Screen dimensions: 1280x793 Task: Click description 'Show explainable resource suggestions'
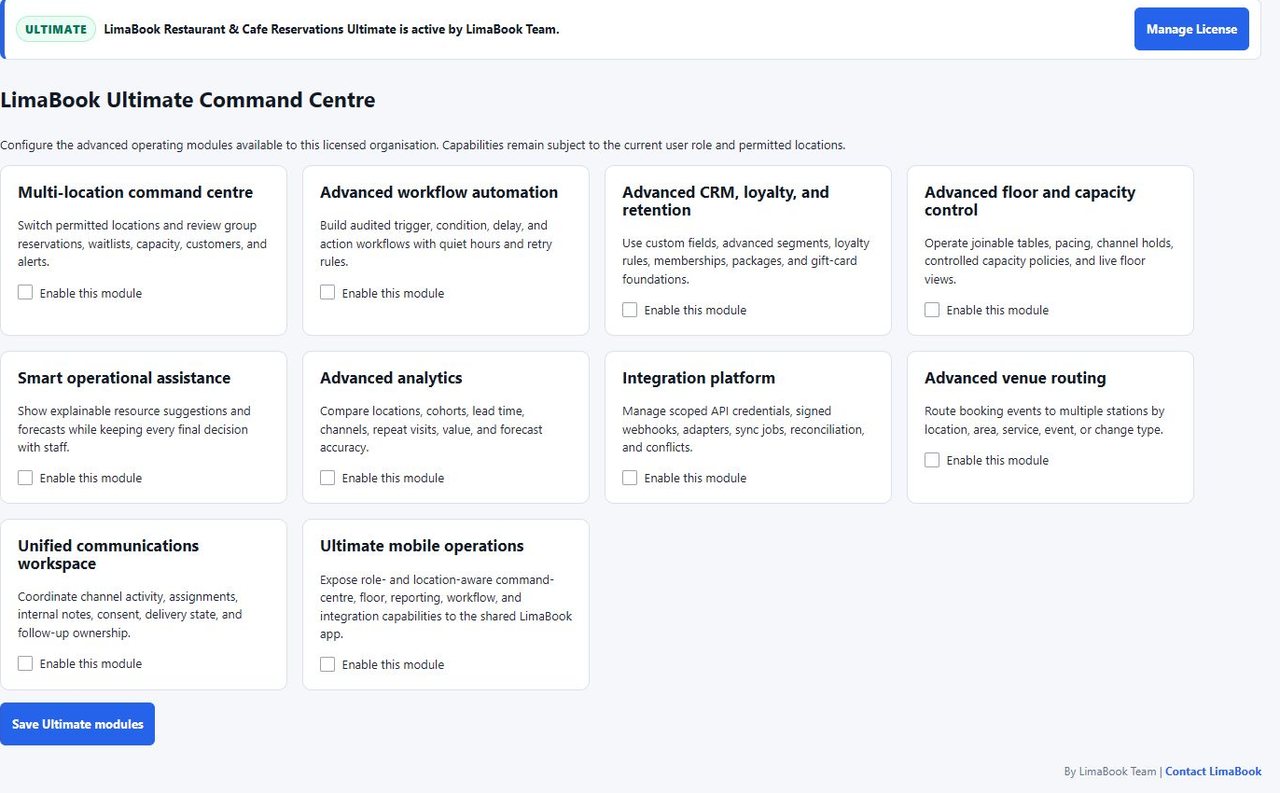[134, 429]
